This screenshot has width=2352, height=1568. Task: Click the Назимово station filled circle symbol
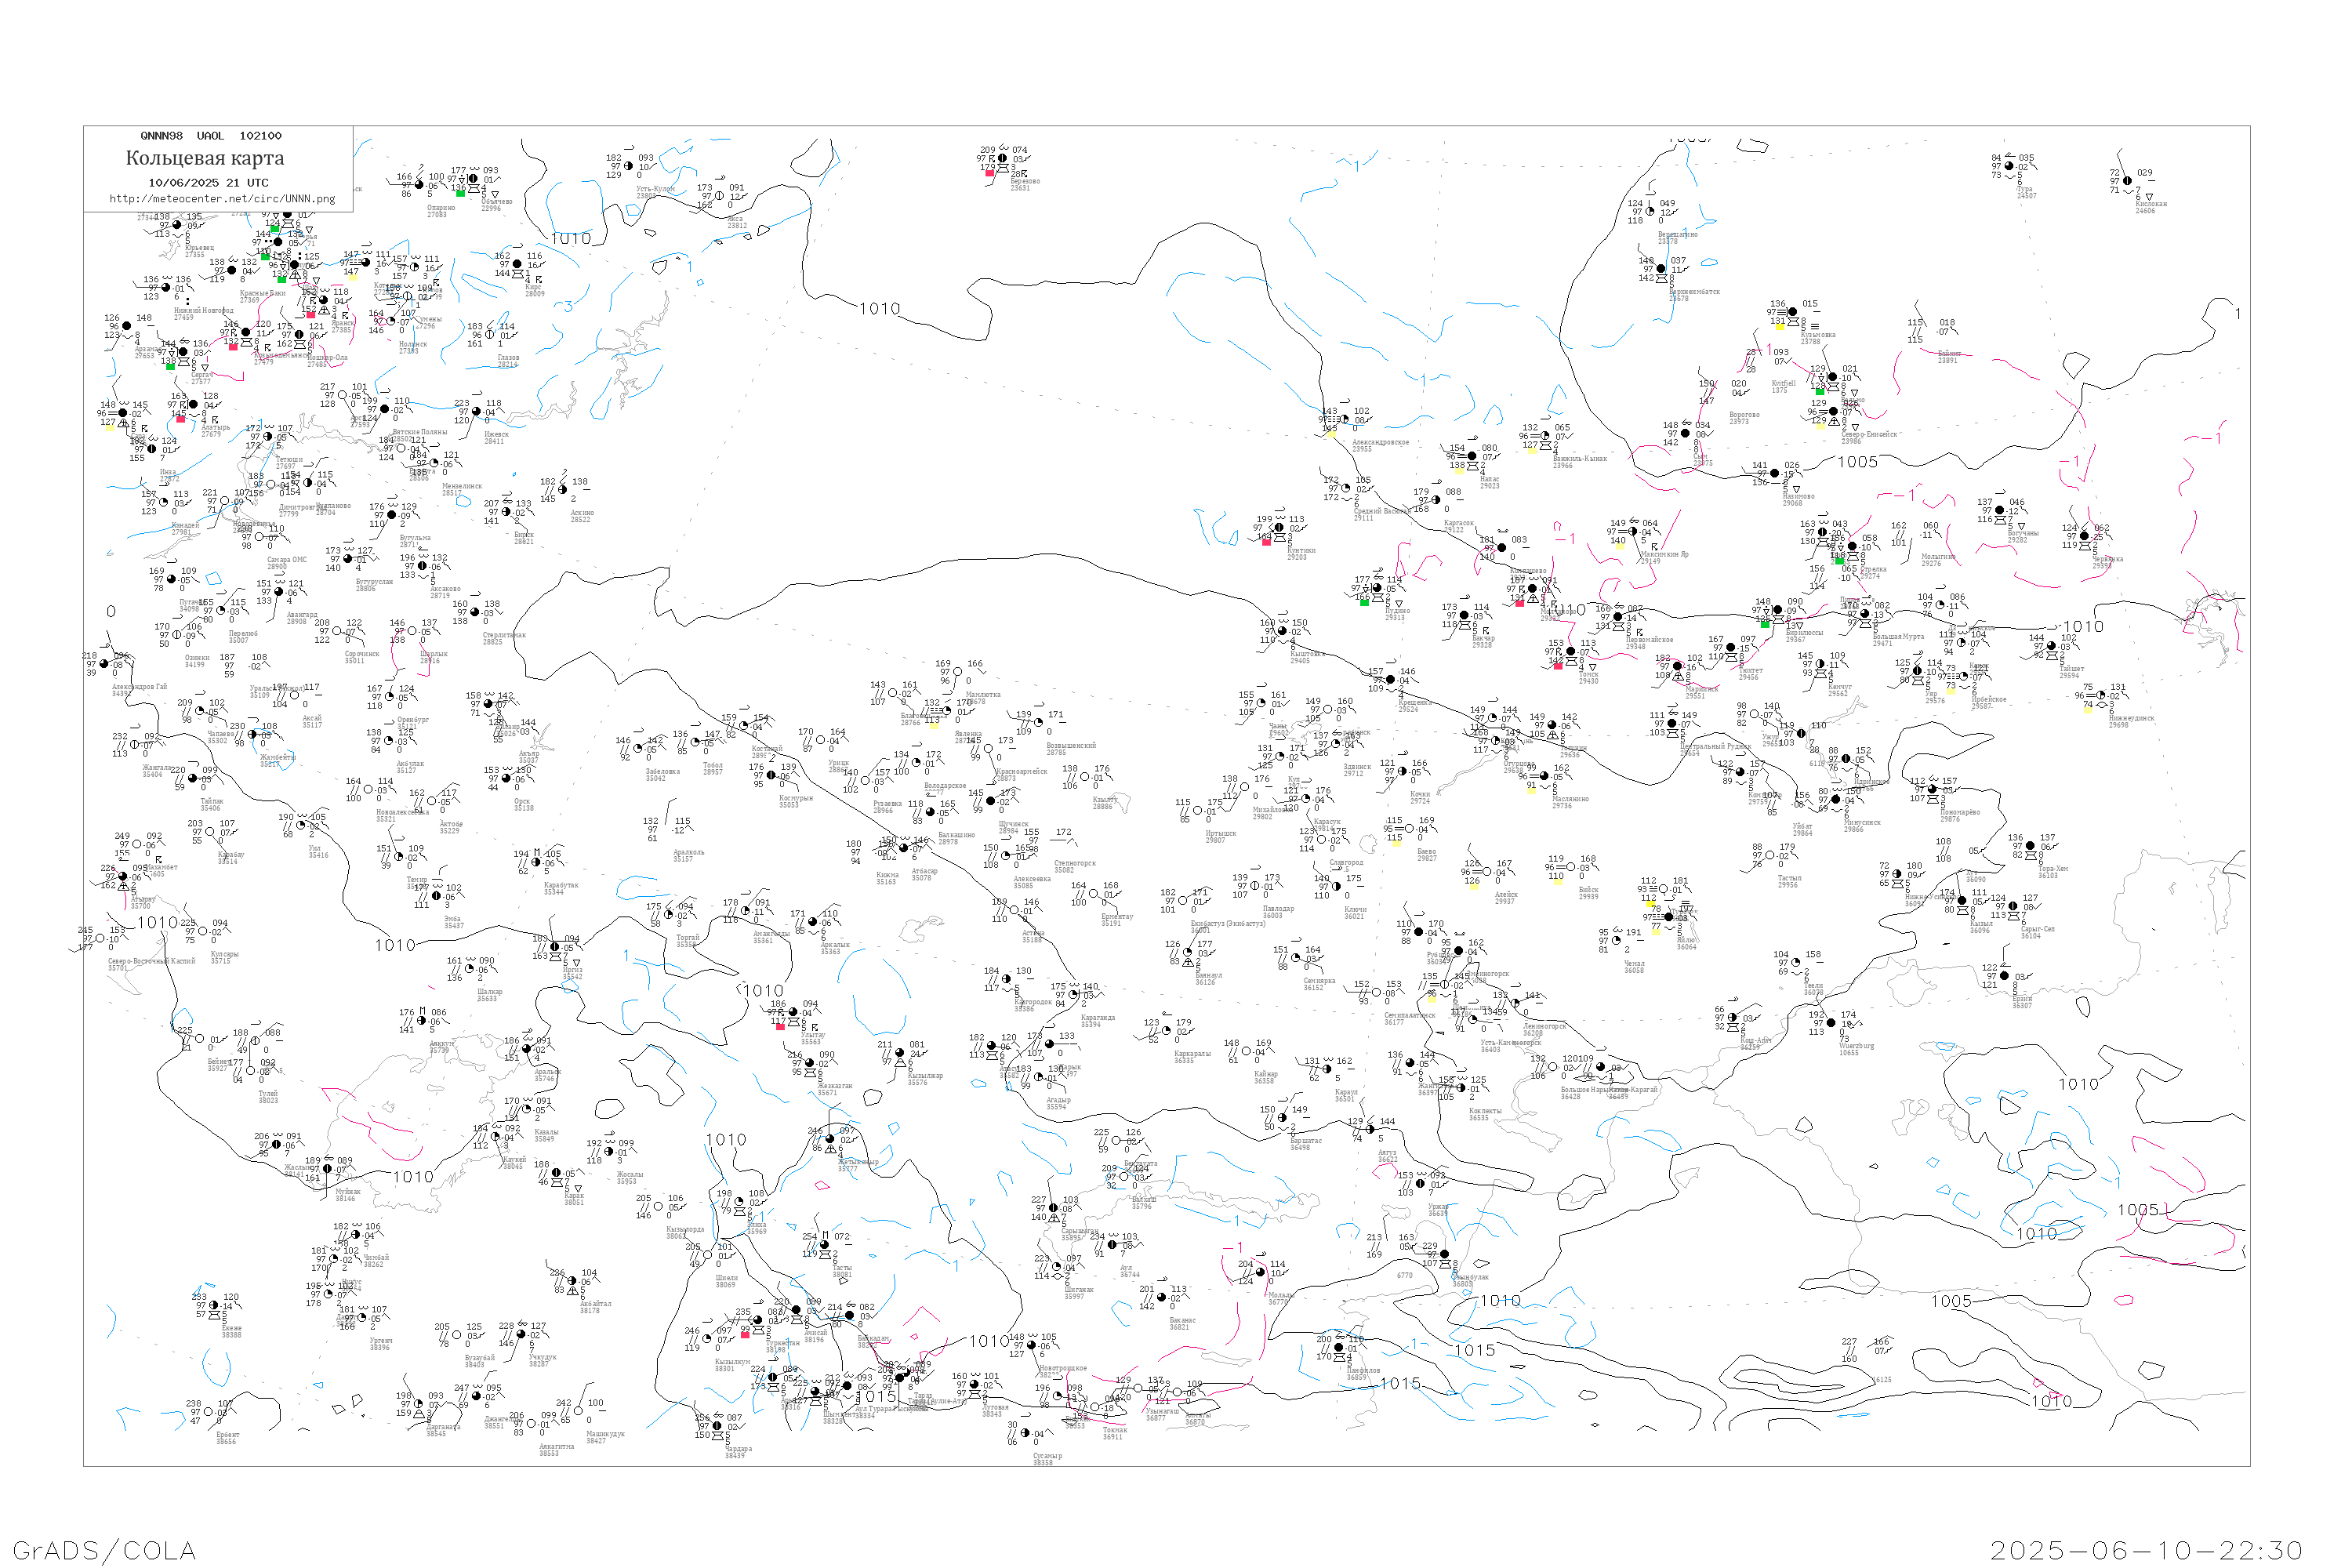(1775, 474)
